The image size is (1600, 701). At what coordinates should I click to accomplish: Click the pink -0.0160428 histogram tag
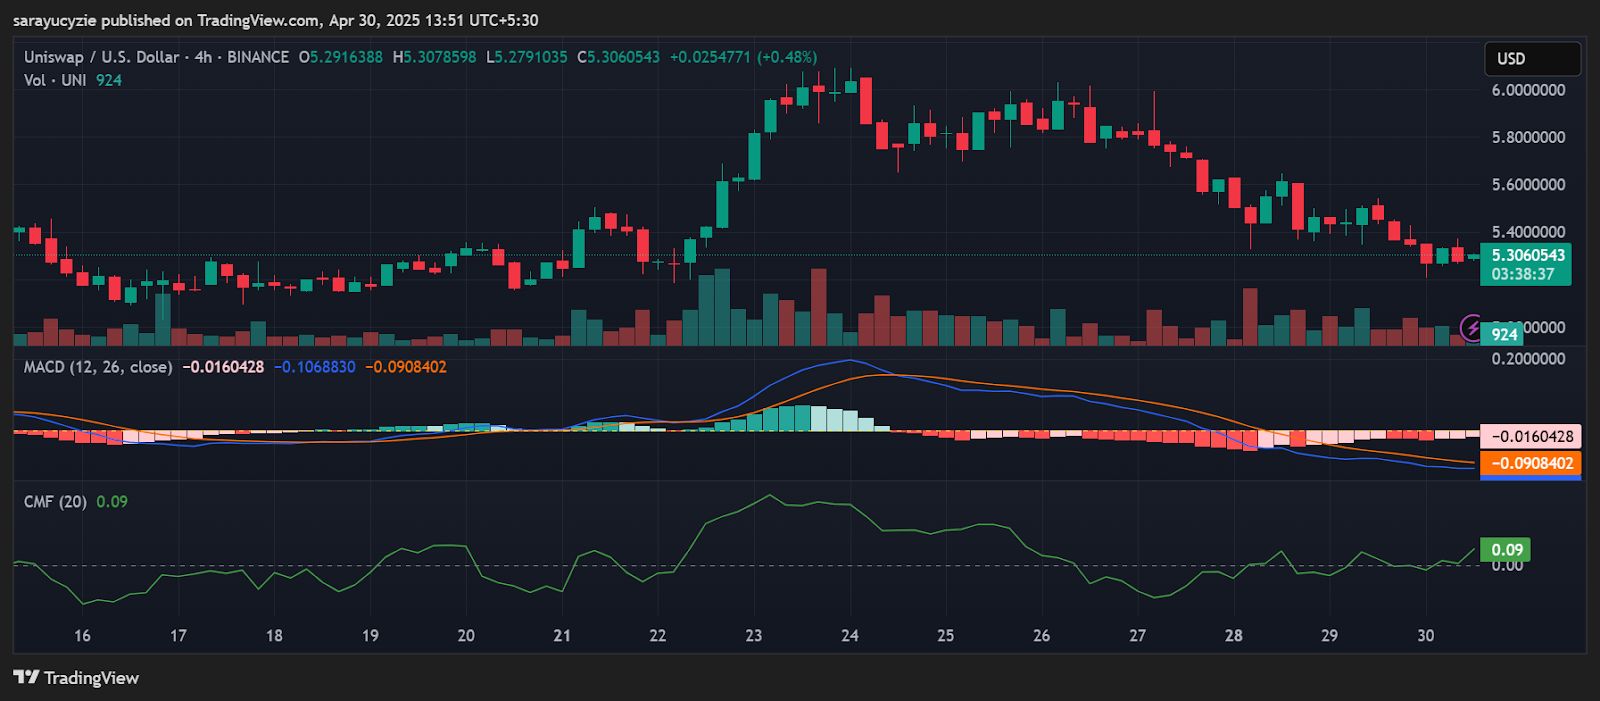tap(1531, 436)
